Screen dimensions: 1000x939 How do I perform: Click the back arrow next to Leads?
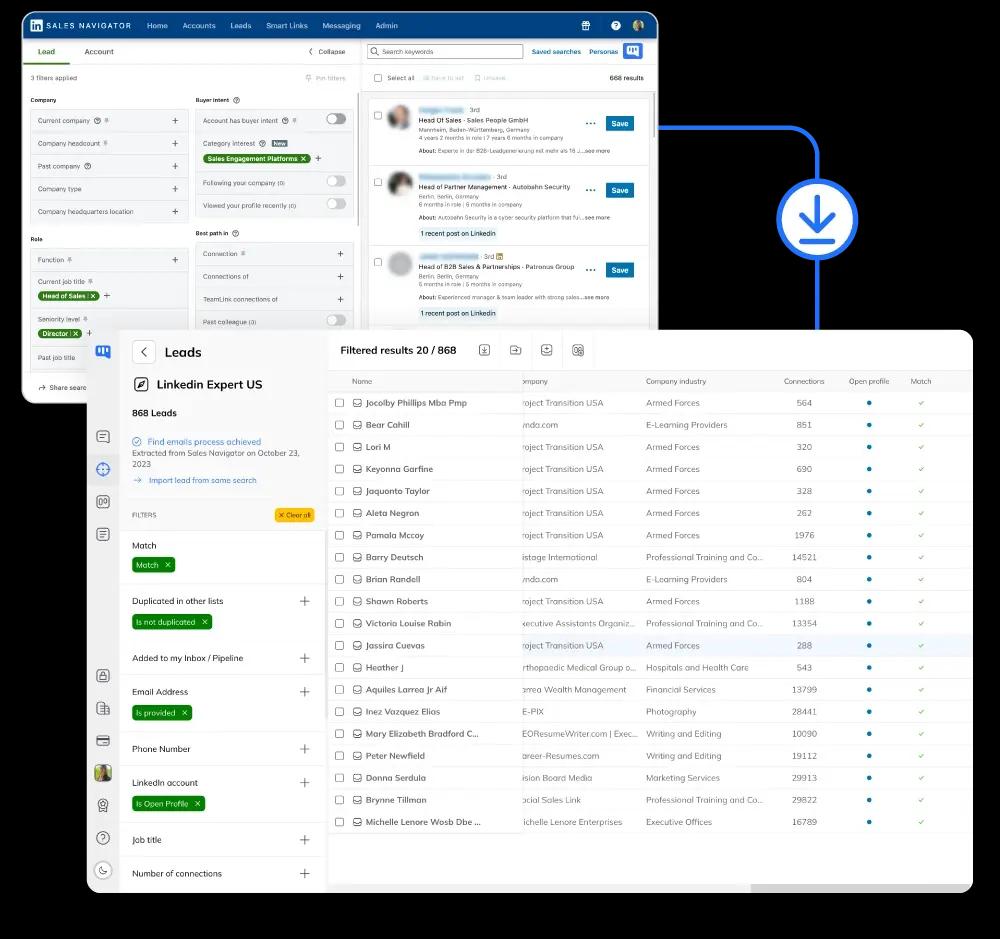(144, 352)
